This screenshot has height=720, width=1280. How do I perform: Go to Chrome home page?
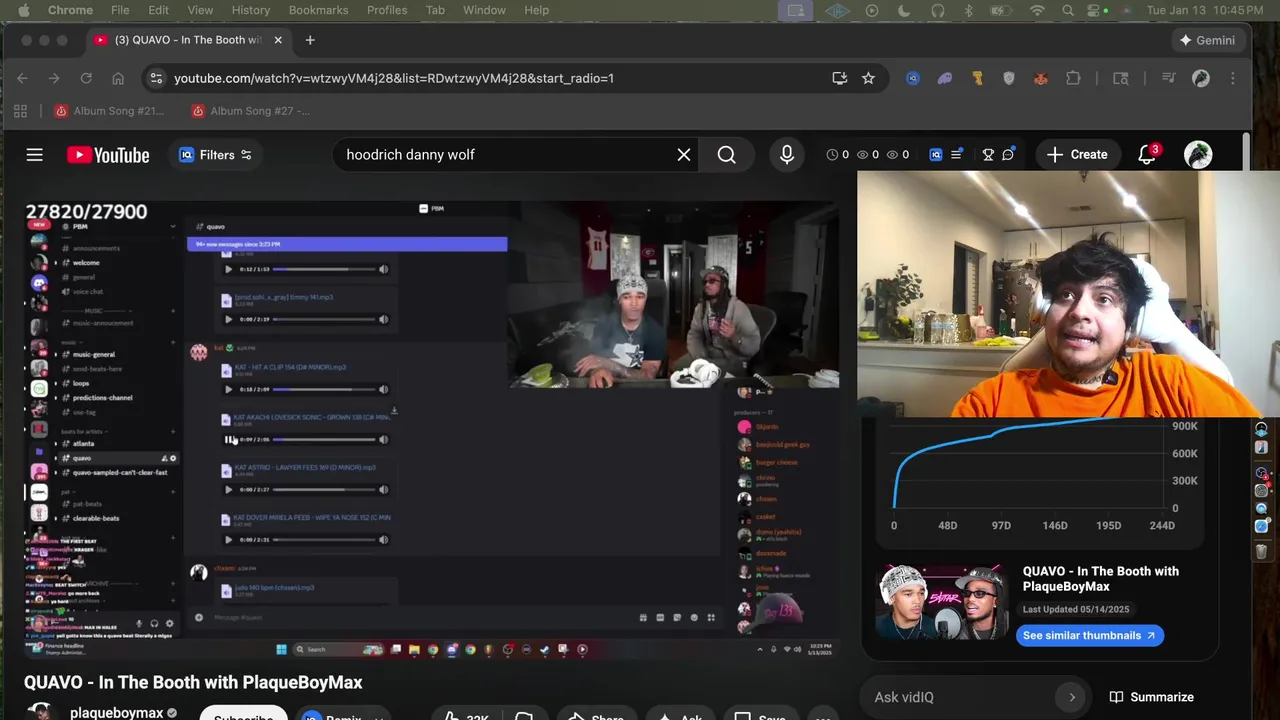tap(118, 78)
